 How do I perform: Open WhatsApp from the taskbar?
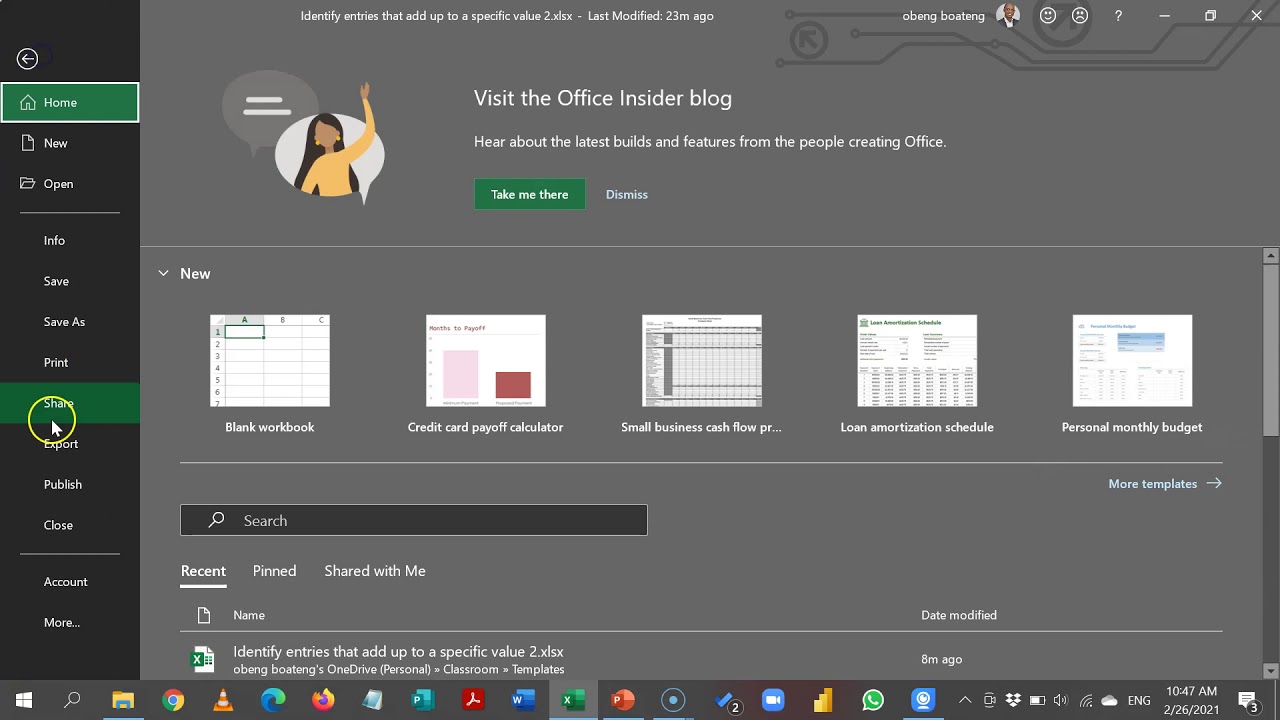873,700
